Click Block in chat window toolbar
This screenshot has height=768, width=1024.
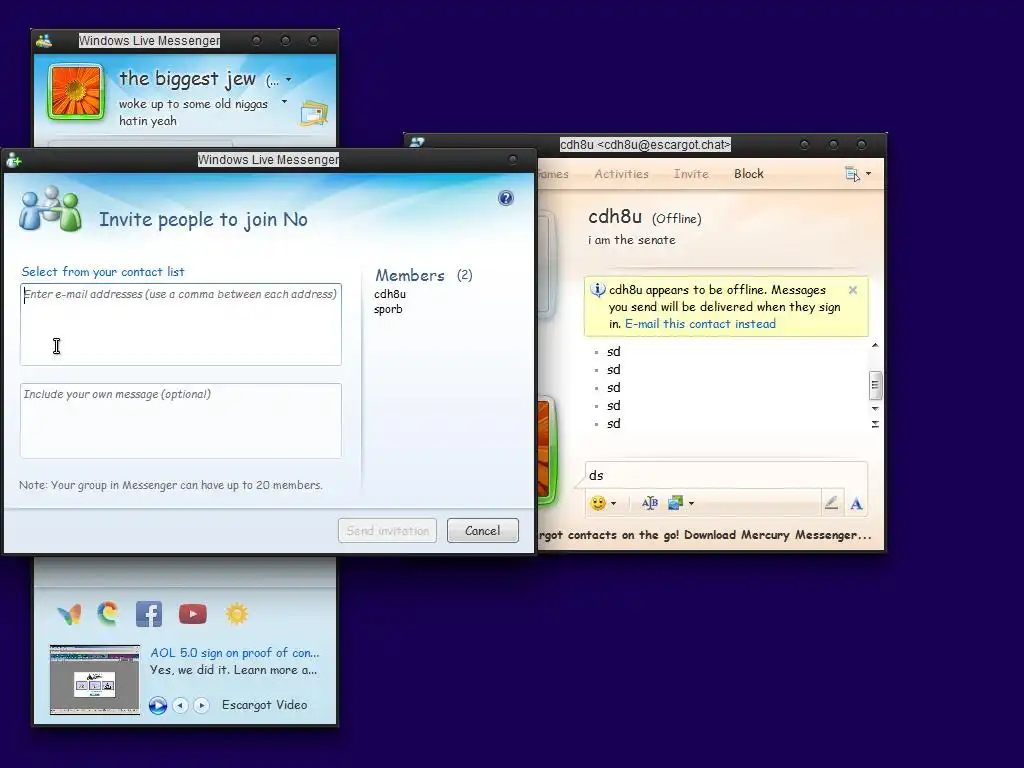tap(748, 174)
